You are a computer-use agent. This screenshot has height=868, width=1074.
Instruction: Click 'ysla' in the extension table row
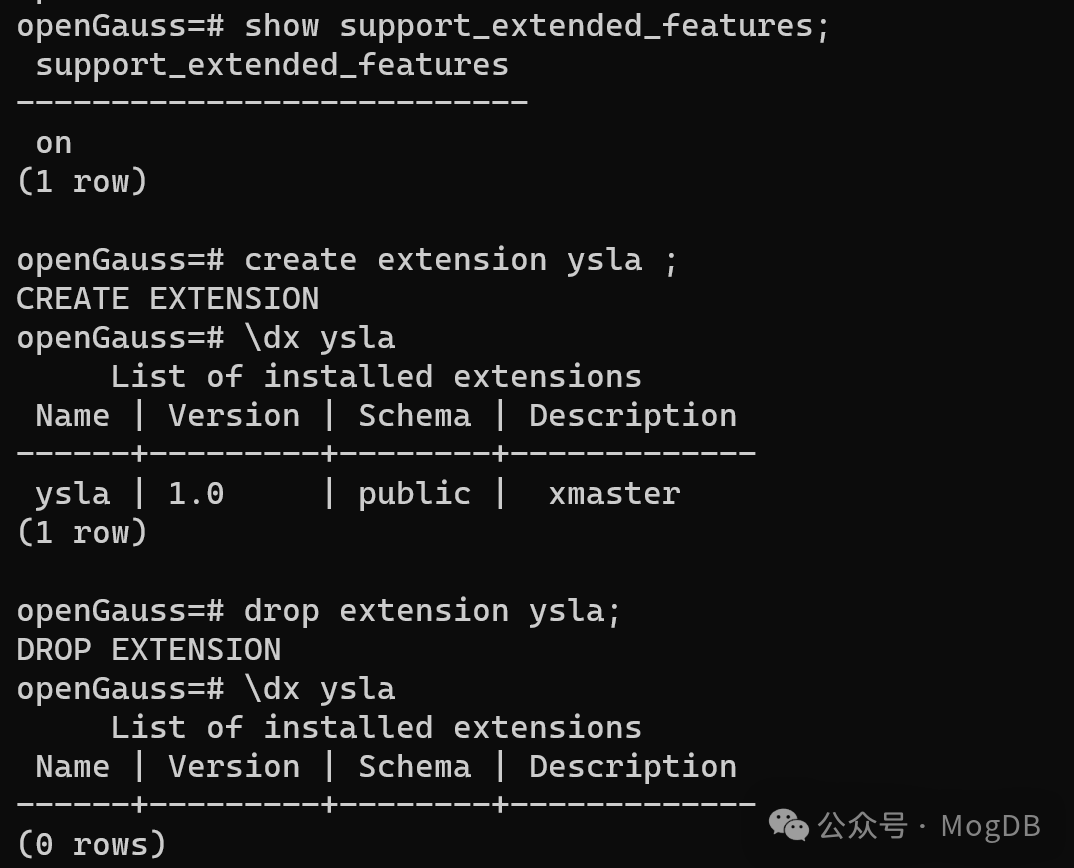(x=73, y=494)
